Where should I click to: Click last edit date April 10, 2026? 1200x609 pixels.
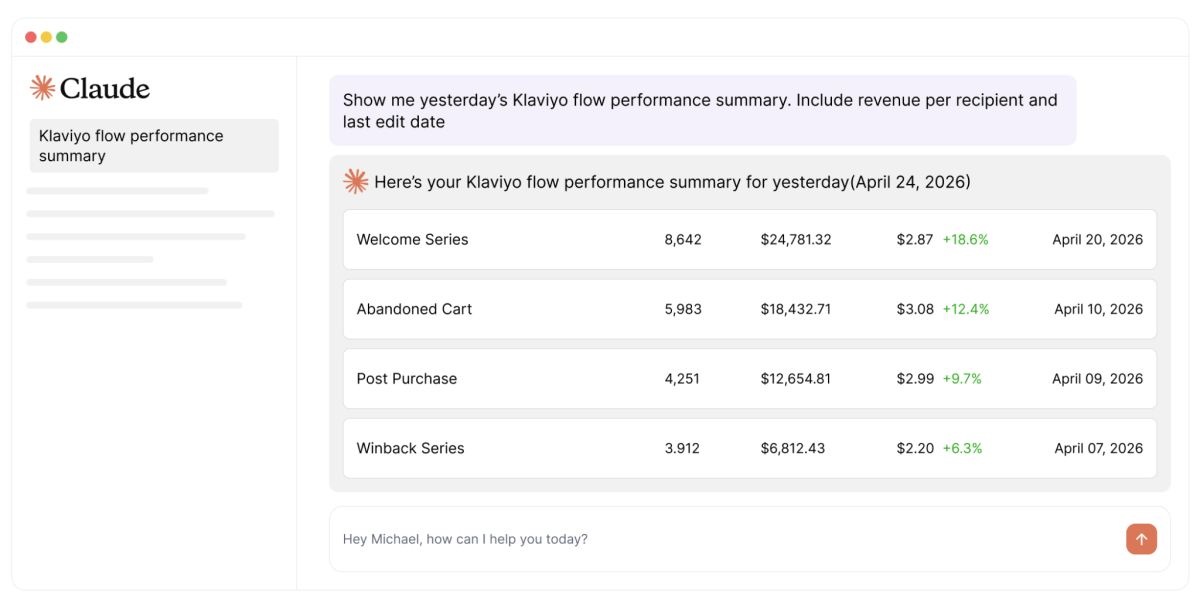(1098, 309)
